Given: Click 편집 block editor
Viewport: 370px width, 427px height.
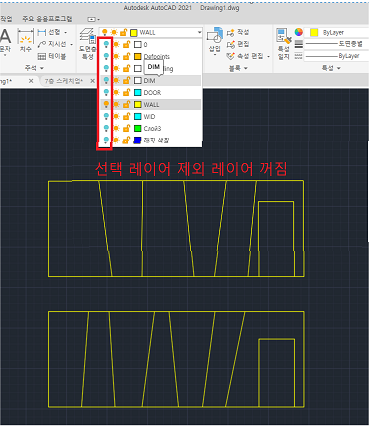Looking at the screenshot, I should (x=238, y=44).
